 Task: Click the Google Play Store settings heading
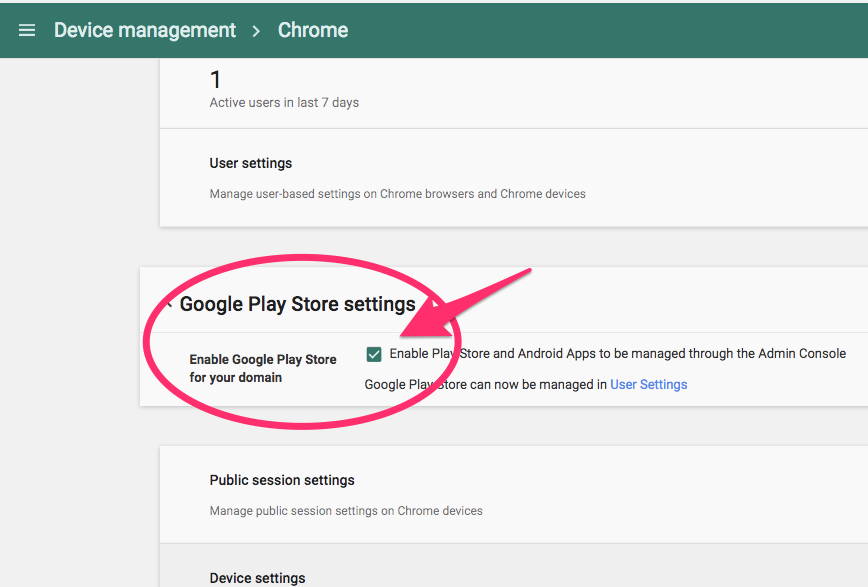297,304
